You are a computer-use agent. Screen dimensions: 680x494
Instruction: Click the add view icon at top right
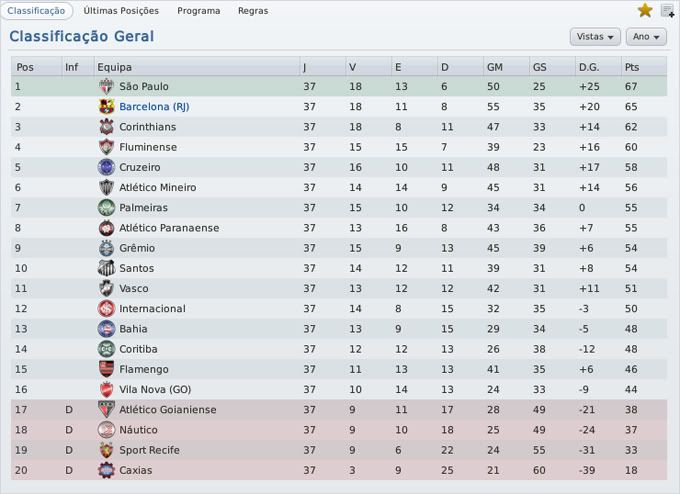[x=668, y=11]
